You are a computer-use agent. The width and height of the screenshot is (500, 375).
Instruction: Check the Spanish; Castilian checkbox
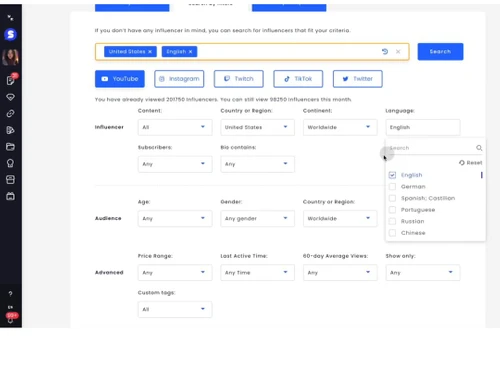392,198
